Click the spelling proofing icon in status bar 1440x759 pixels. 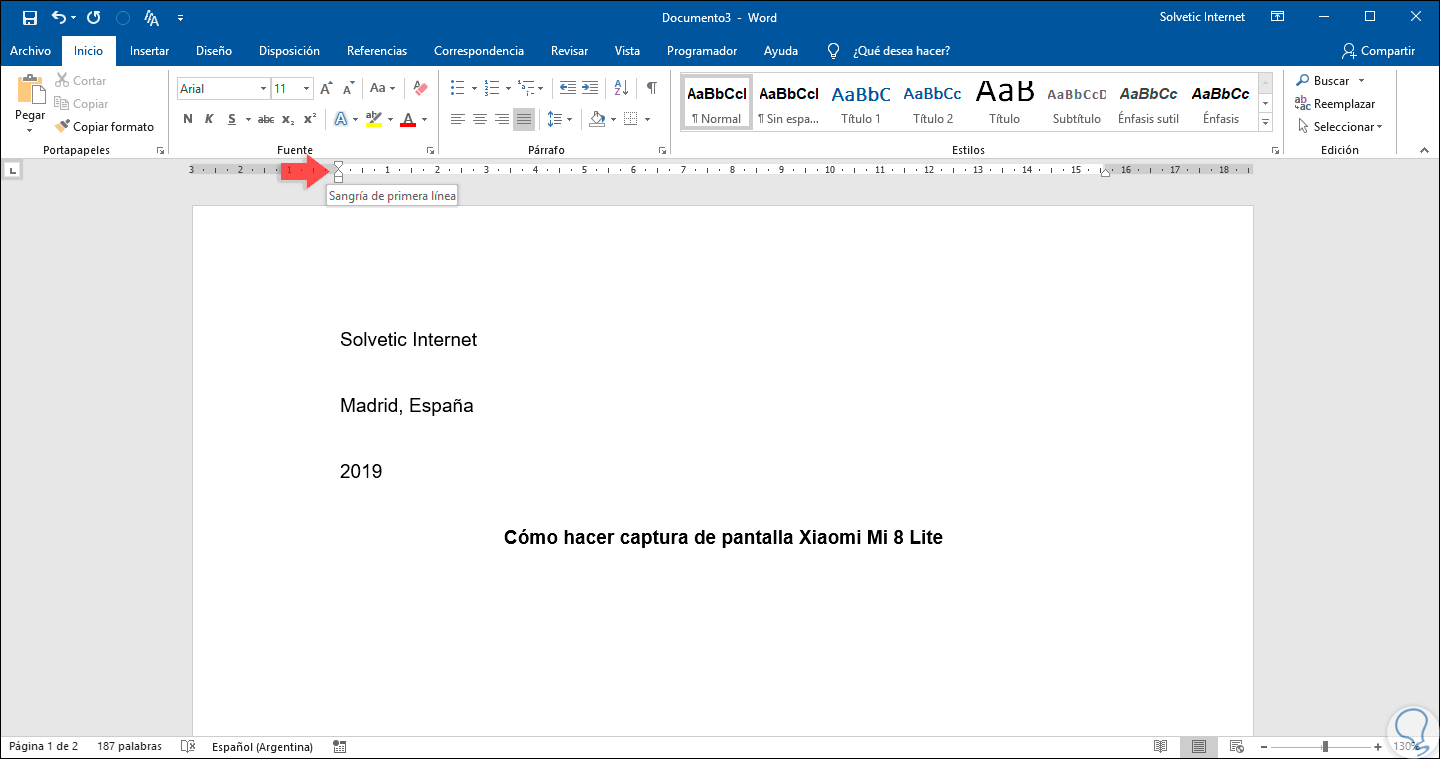tap(187, 746)
